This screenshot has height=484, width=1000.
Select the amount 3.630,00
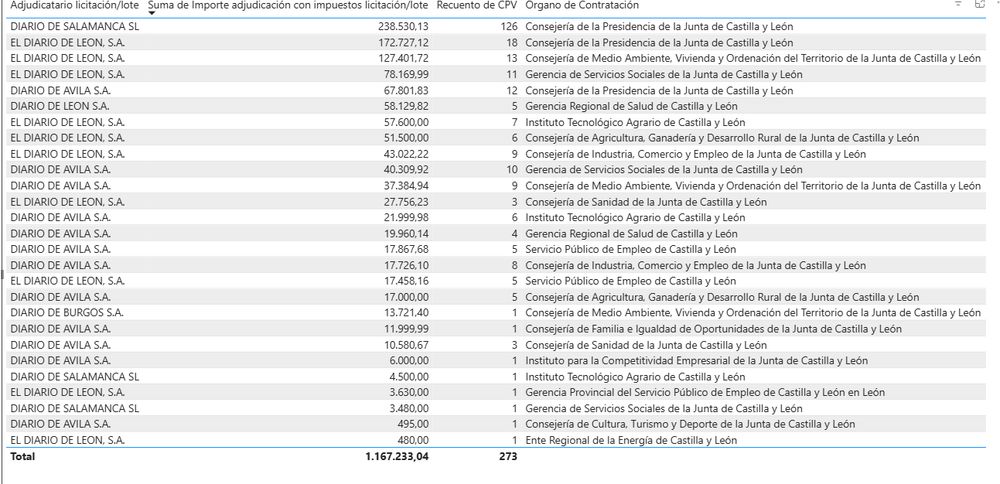(409, 392)
